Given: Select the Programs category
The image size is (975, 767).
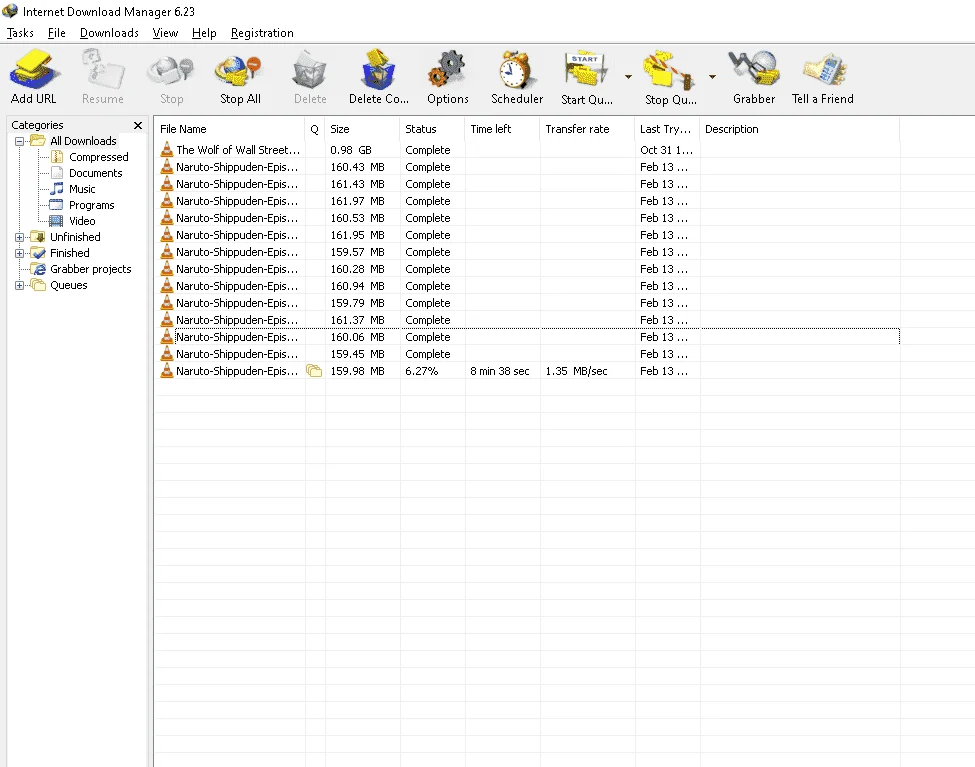Looking at the screenshot, I should click(91, 205).
